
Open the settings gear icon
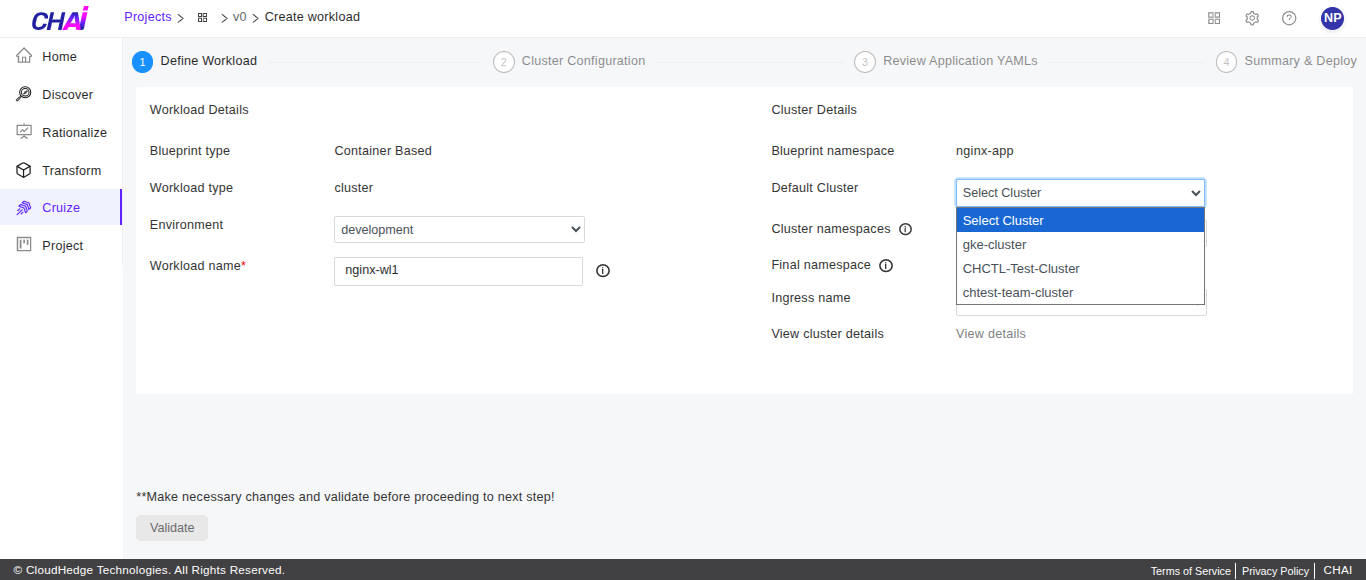click(x=1252, y=18)
